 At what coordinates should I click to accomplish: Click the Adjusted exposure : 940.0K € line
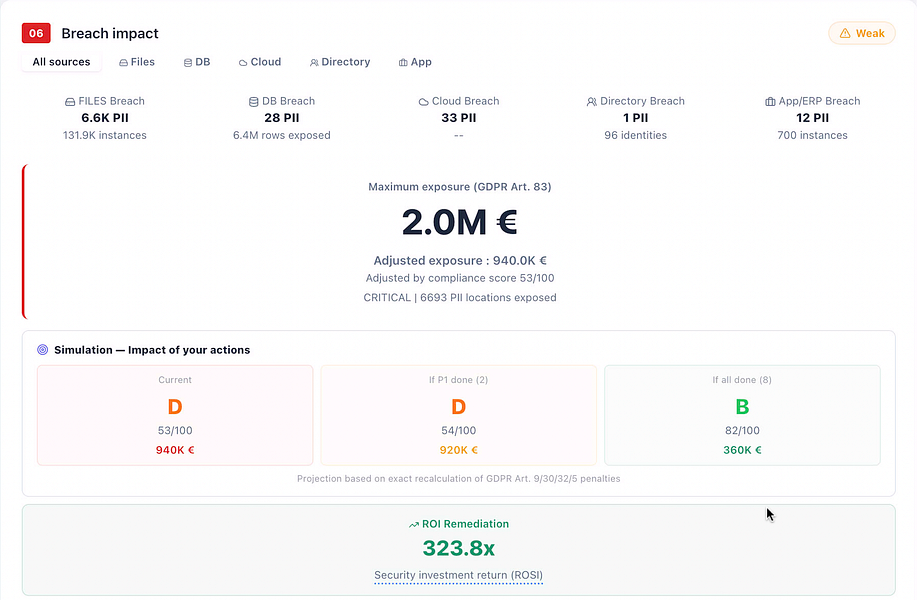(460, 260)
